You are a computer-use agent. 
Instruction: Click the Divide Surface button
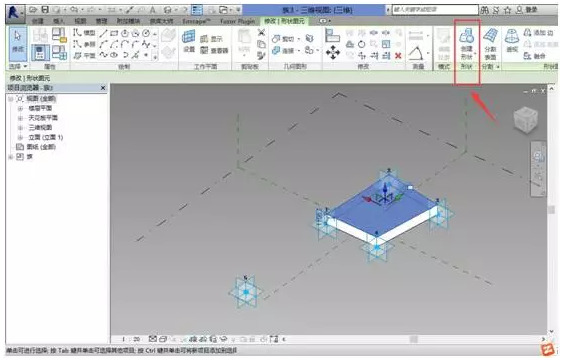tap(490, 44)
